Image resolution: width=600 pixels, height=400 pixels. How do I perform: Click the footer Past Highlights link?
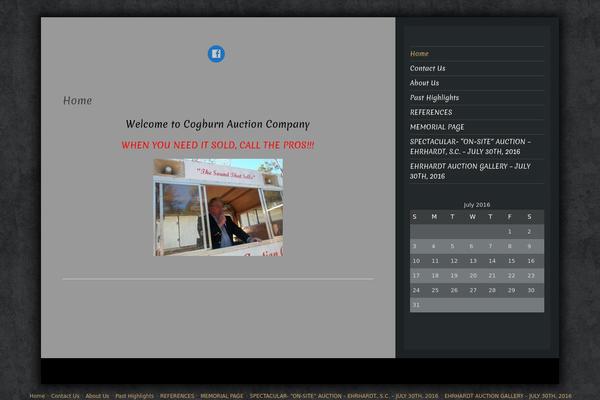pyautogui.click(x=135, y=396)
